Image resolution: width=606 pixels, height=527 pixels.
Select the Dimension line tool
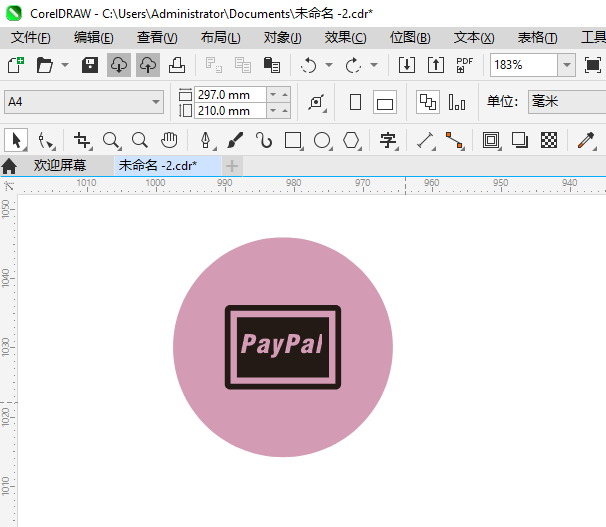tap(426, 140)
